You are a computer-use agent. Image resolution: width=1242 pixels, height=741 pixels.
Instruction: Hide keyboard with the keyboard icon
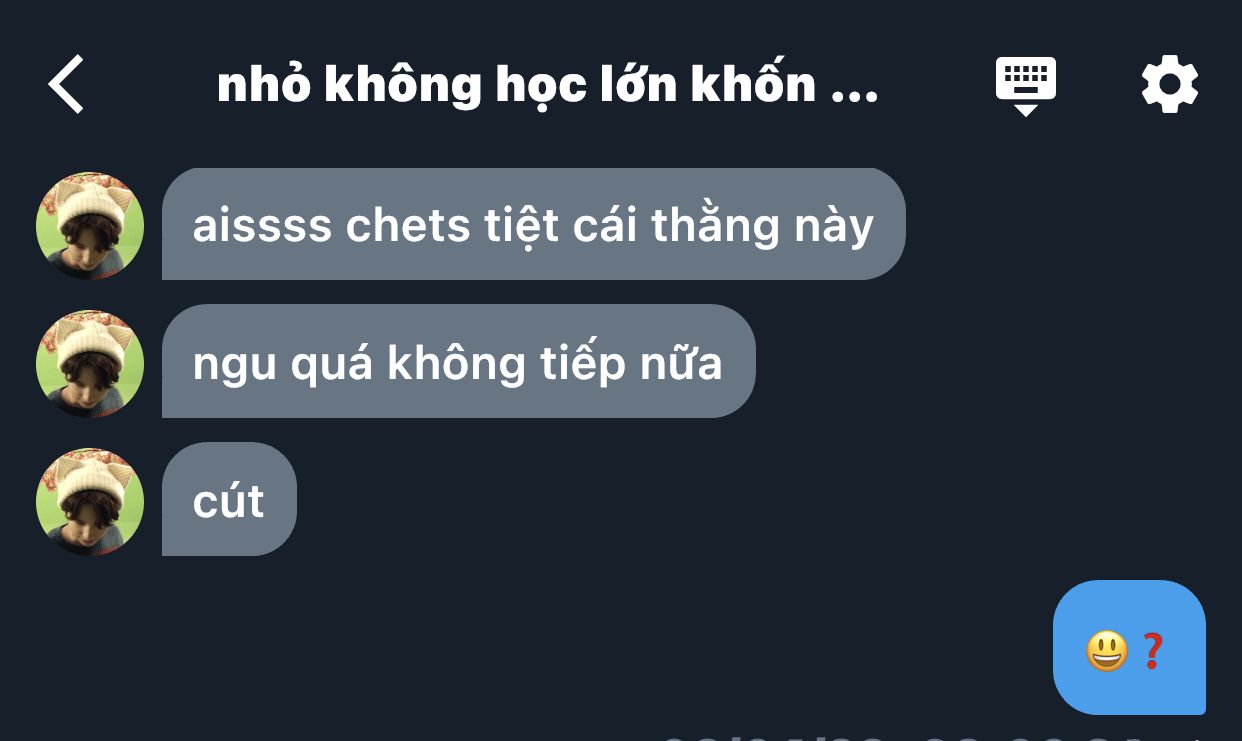[x=1025, y=86]
